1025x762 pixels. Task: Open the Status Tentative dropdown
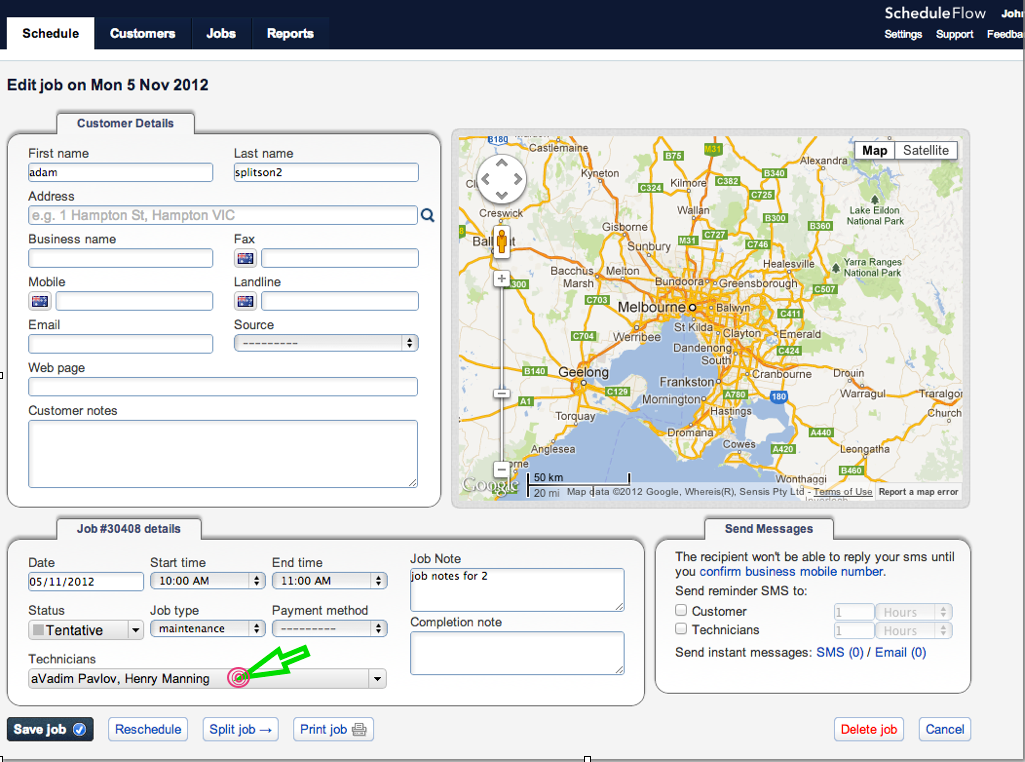86,630
